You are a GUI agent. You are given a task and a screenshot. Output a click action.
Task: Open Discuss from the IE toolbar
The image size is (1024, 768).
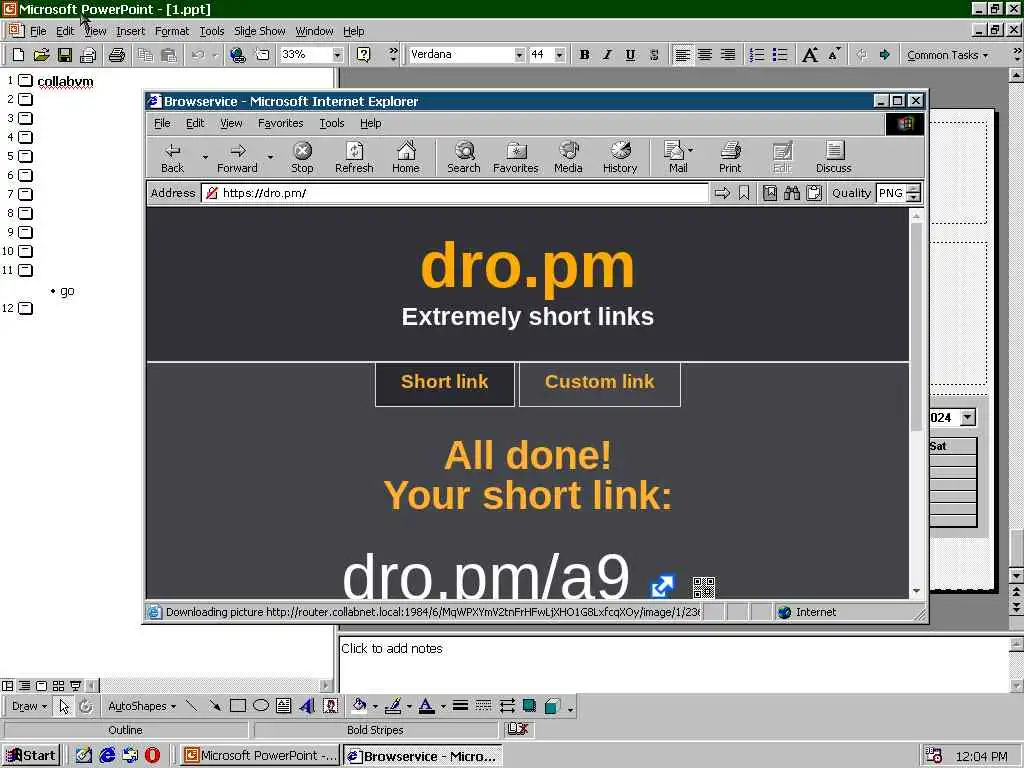tap(833, 157)
